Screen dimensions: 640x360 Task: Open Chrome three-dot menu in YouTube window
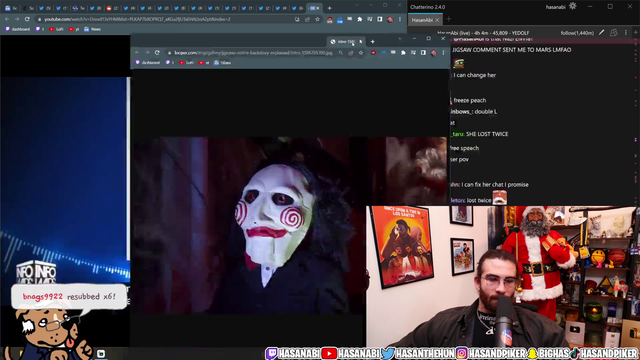(400, 19)
